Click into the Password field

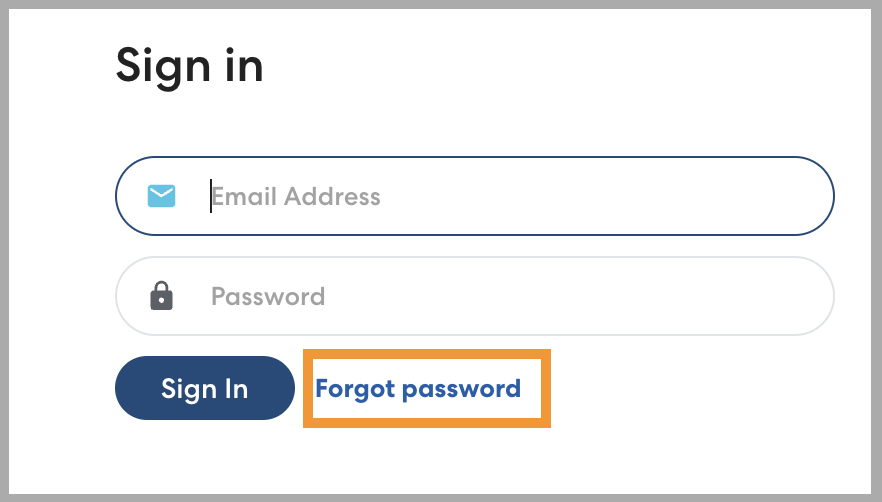[x=500, y=296]
